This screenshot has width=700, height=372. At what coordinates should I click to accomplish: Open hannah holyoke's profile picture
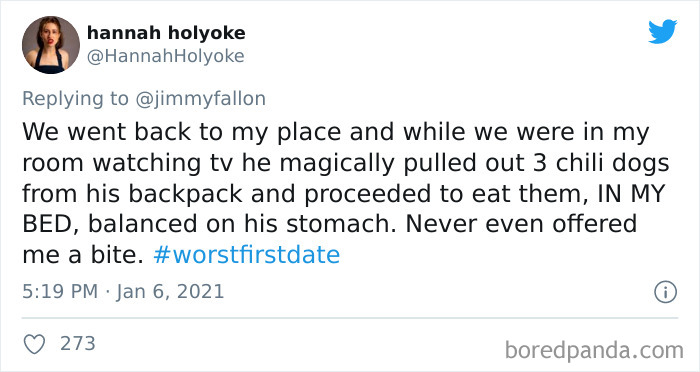pyautogui.click(x=51, y=45)
